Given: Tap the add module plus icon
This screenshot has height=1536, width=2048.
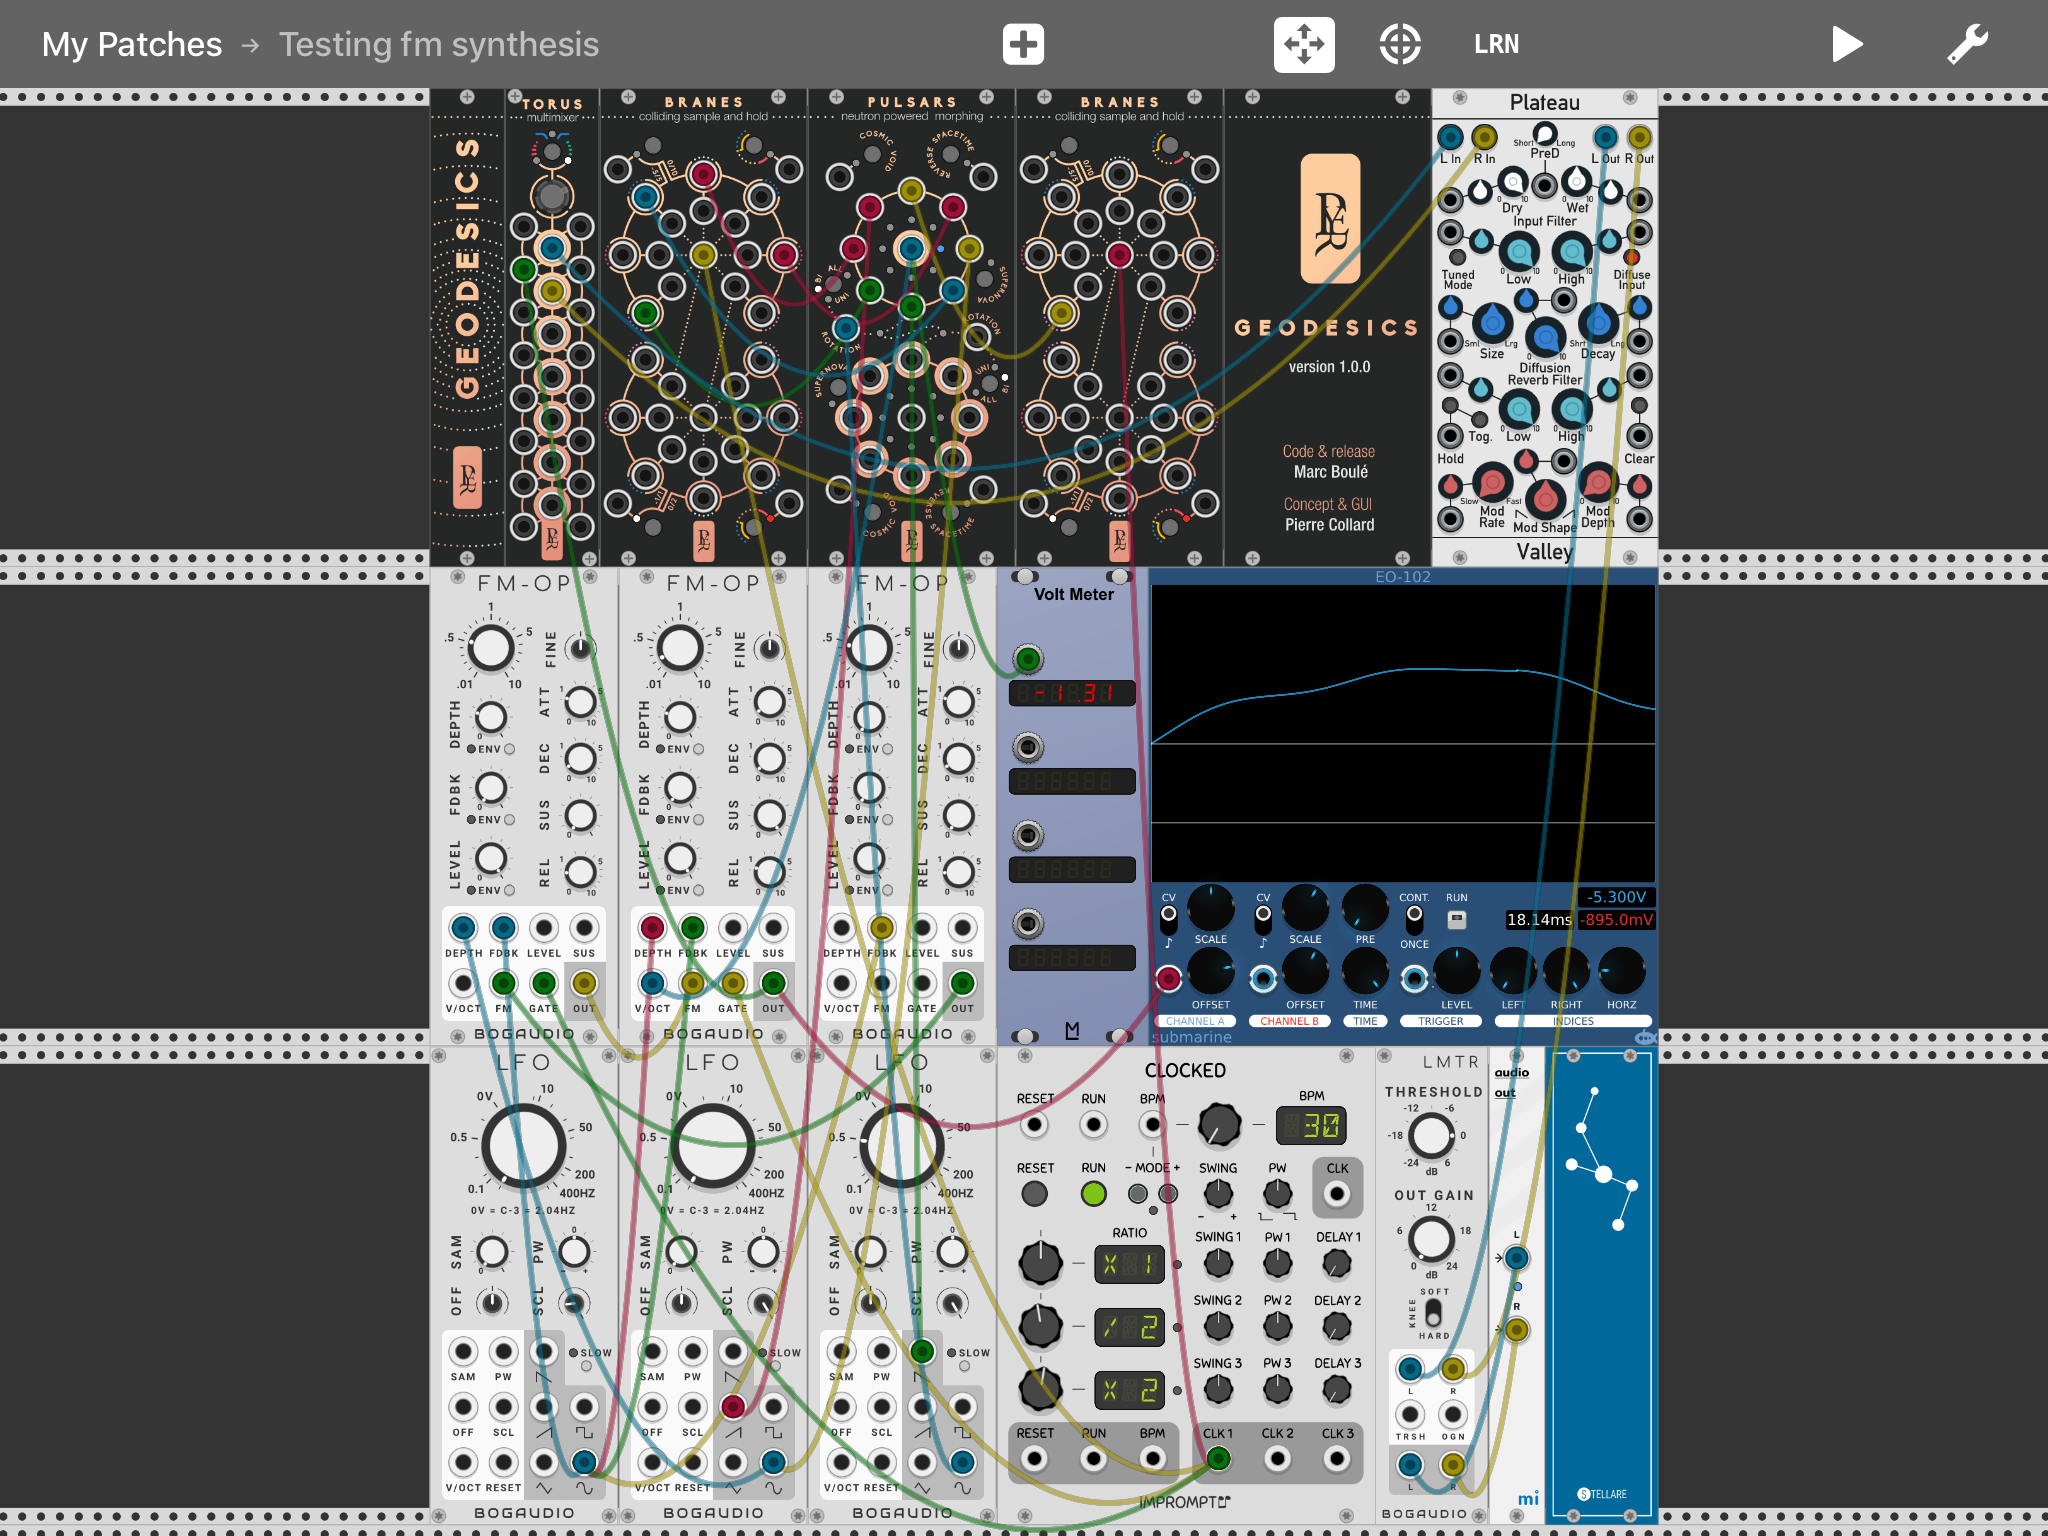Looking at the screenshot, I should pyautogui.click(x=1023, y=44).
